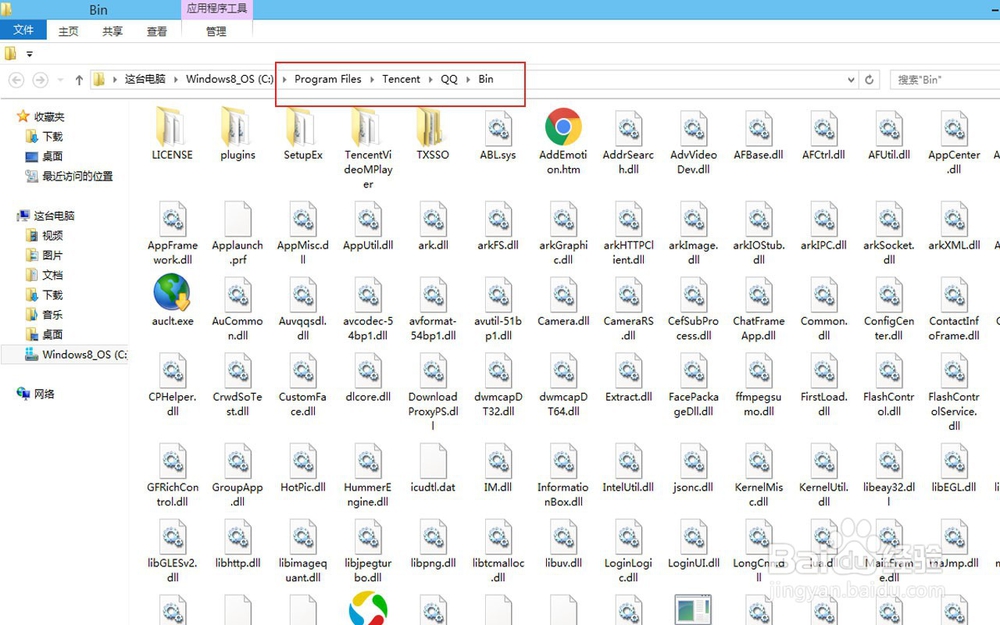Open 音乐 in navigation pane
1000x625 pixels.
[52, 314]
